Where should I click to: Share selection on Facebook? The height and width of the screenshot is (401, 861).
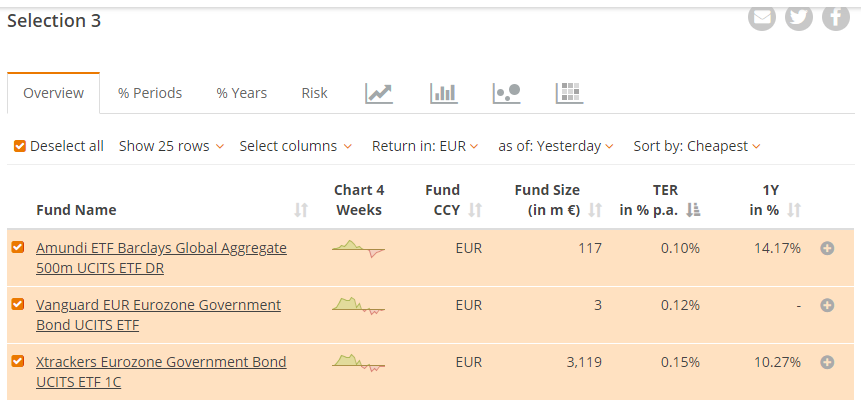835,17
